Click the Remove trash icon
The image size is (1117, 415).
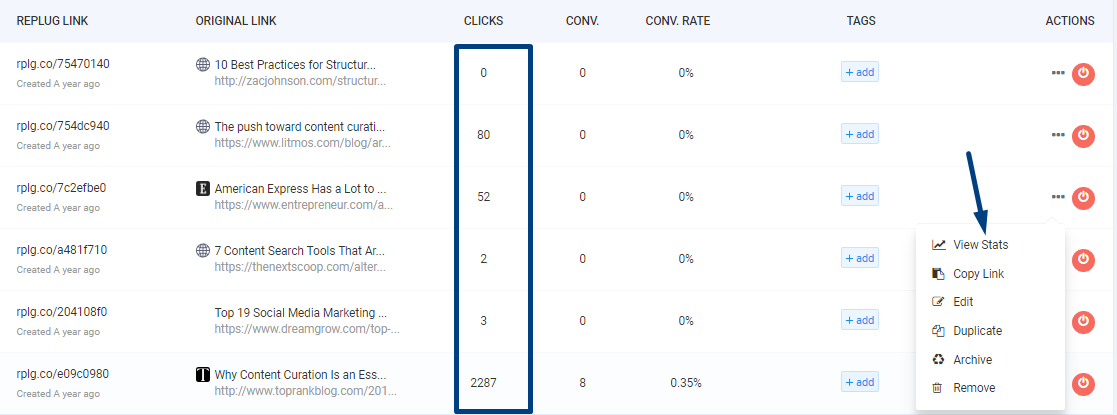click(x=938, y=388)
